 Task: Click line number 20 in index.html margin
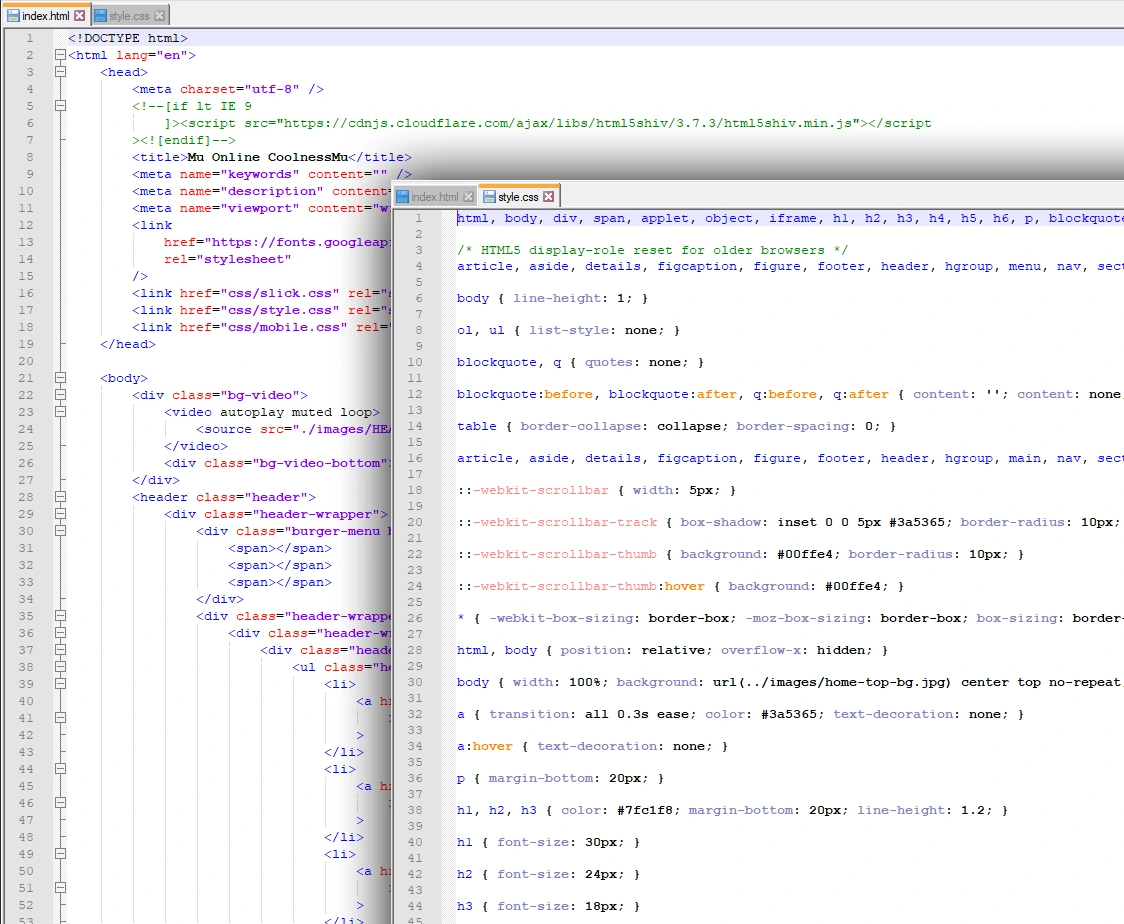pos(26,361)
